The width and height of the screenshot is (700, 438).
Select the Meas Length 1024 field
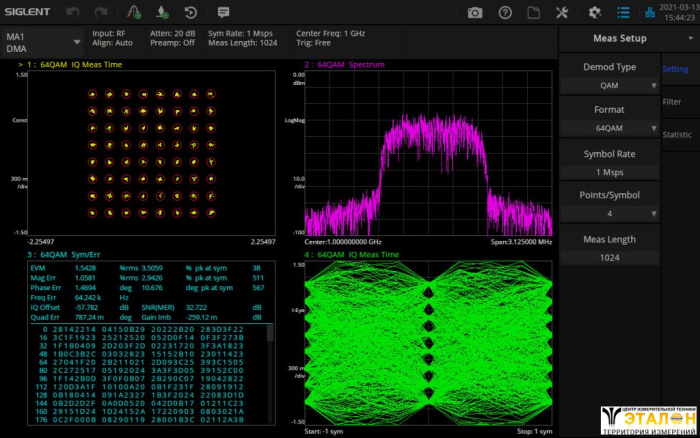(609, 257)
